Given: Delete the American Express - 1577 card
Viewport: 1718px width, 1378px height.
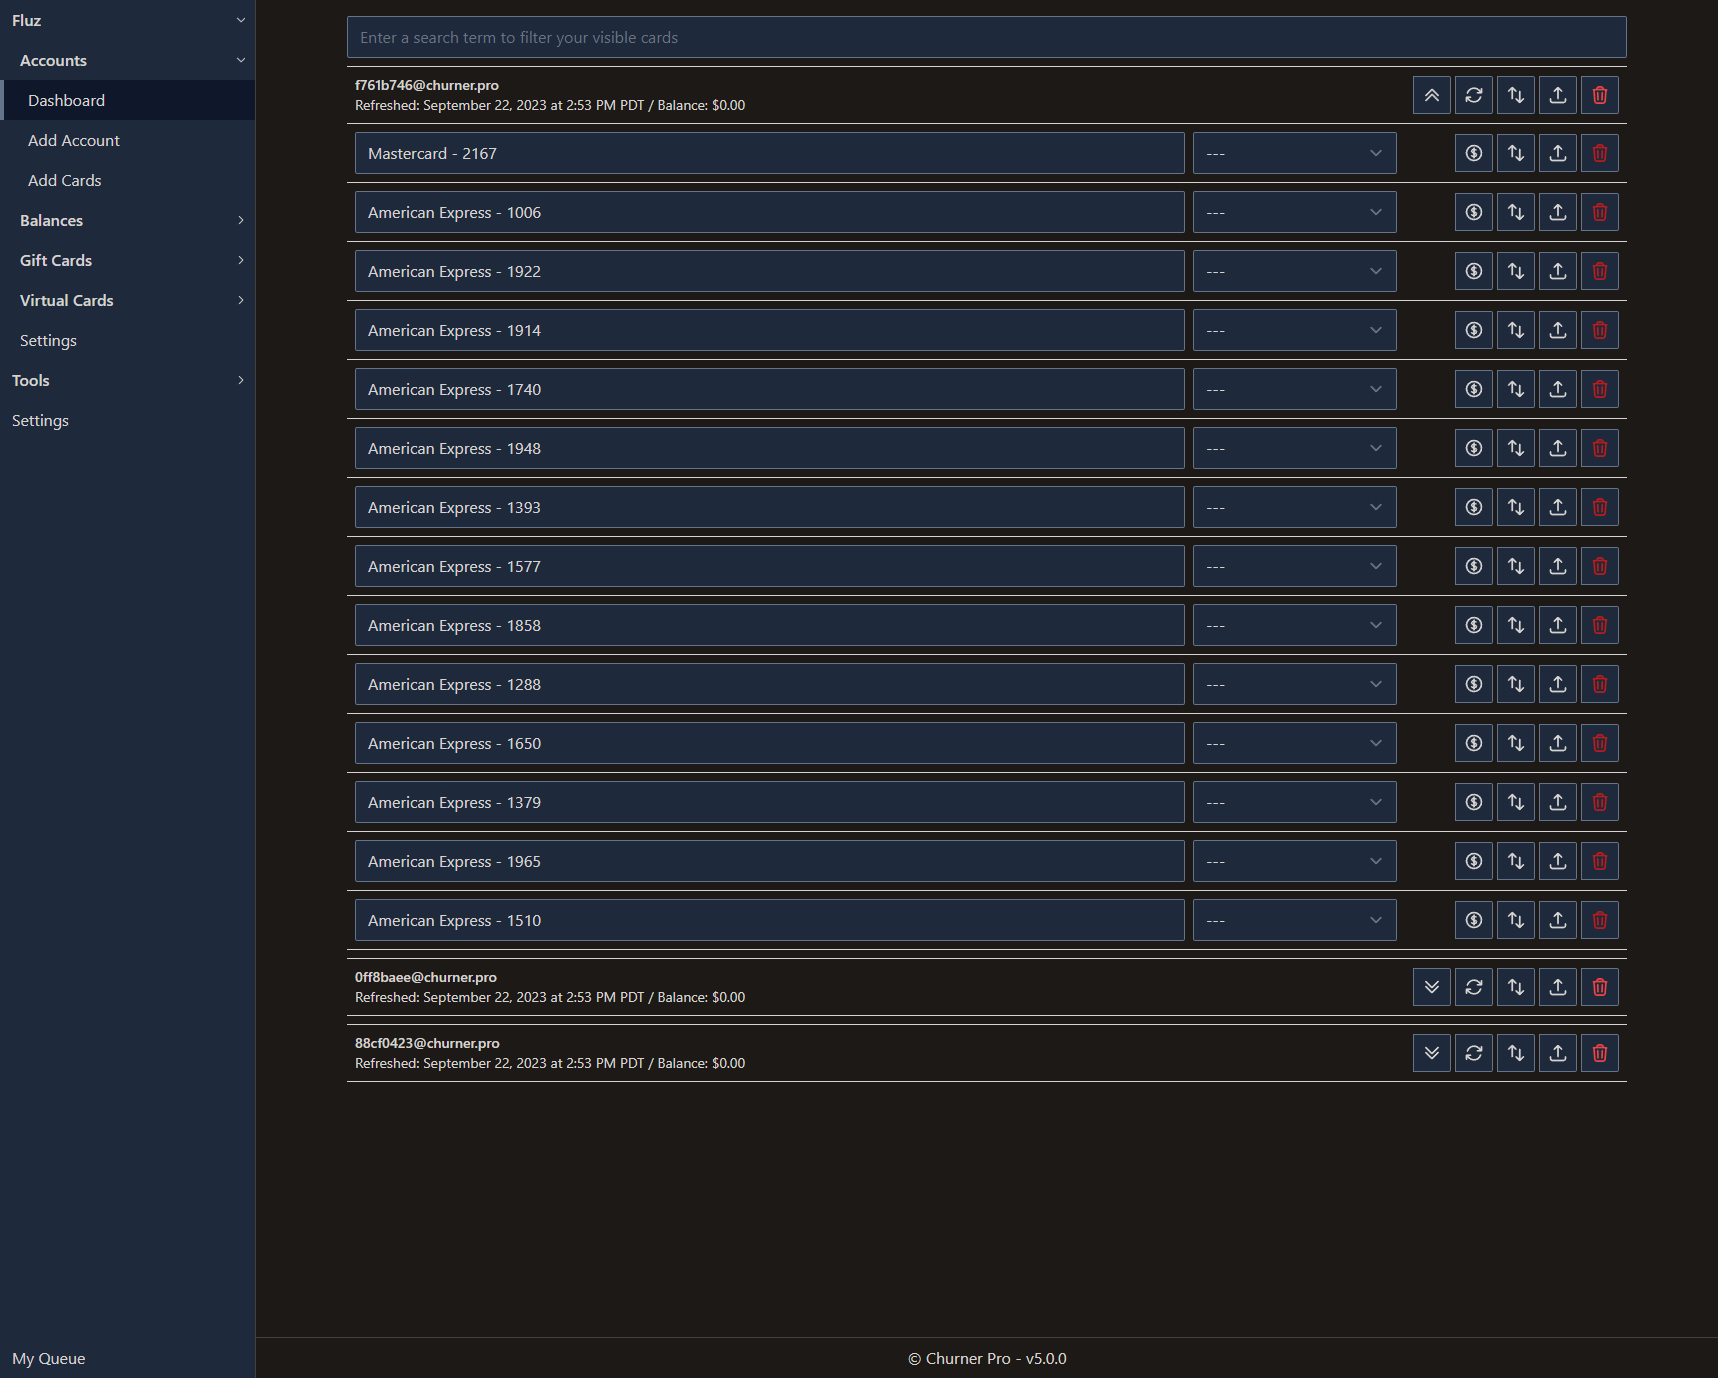Looking at the screenshot, I should [1599, 566].
